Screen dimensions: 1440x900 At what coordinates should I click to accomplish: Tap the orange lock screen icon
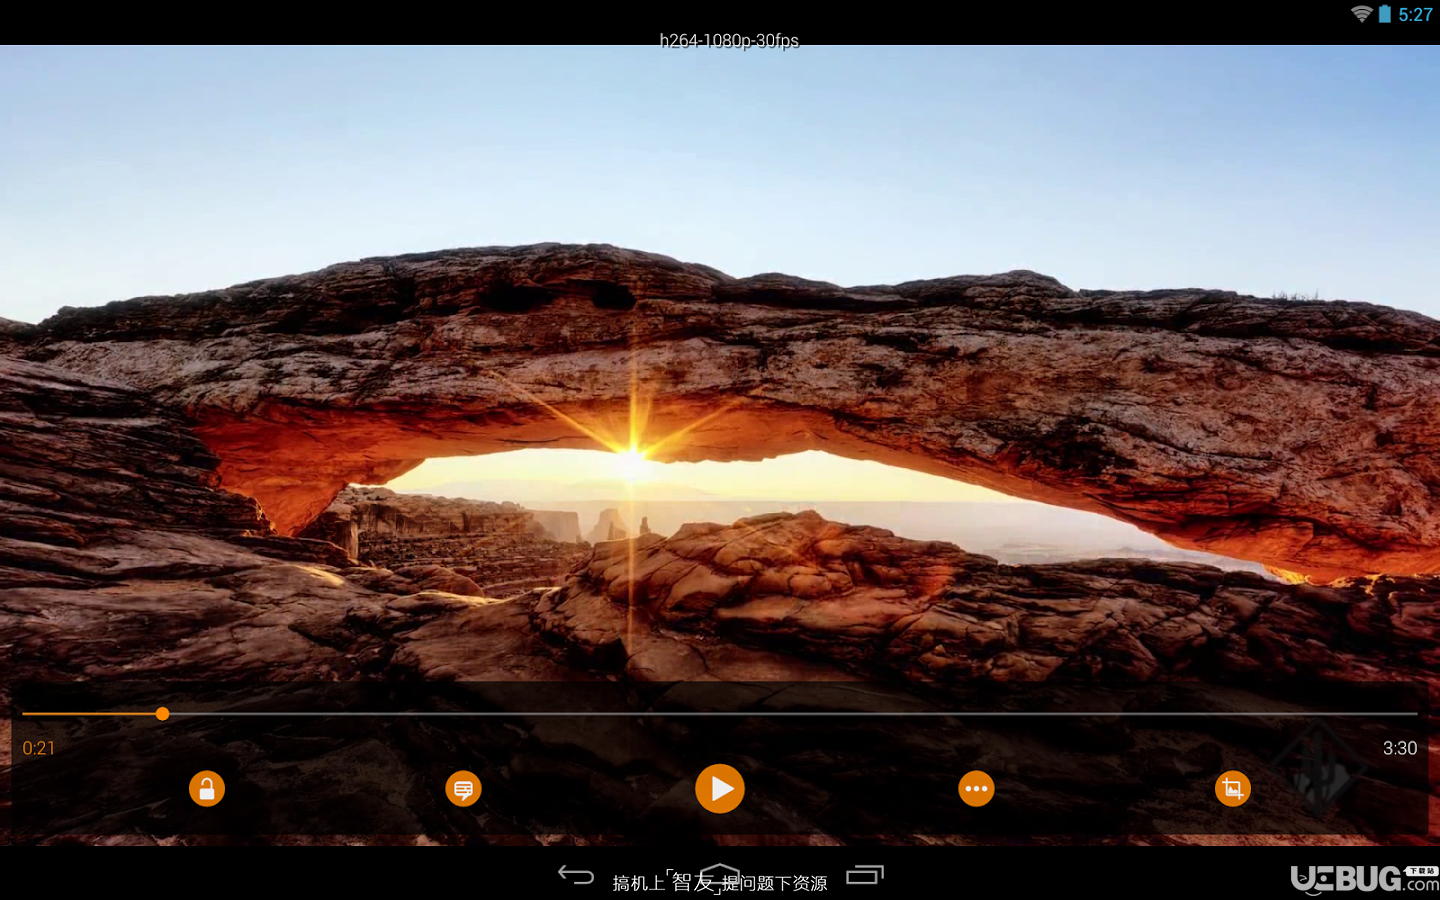(207, 789)
